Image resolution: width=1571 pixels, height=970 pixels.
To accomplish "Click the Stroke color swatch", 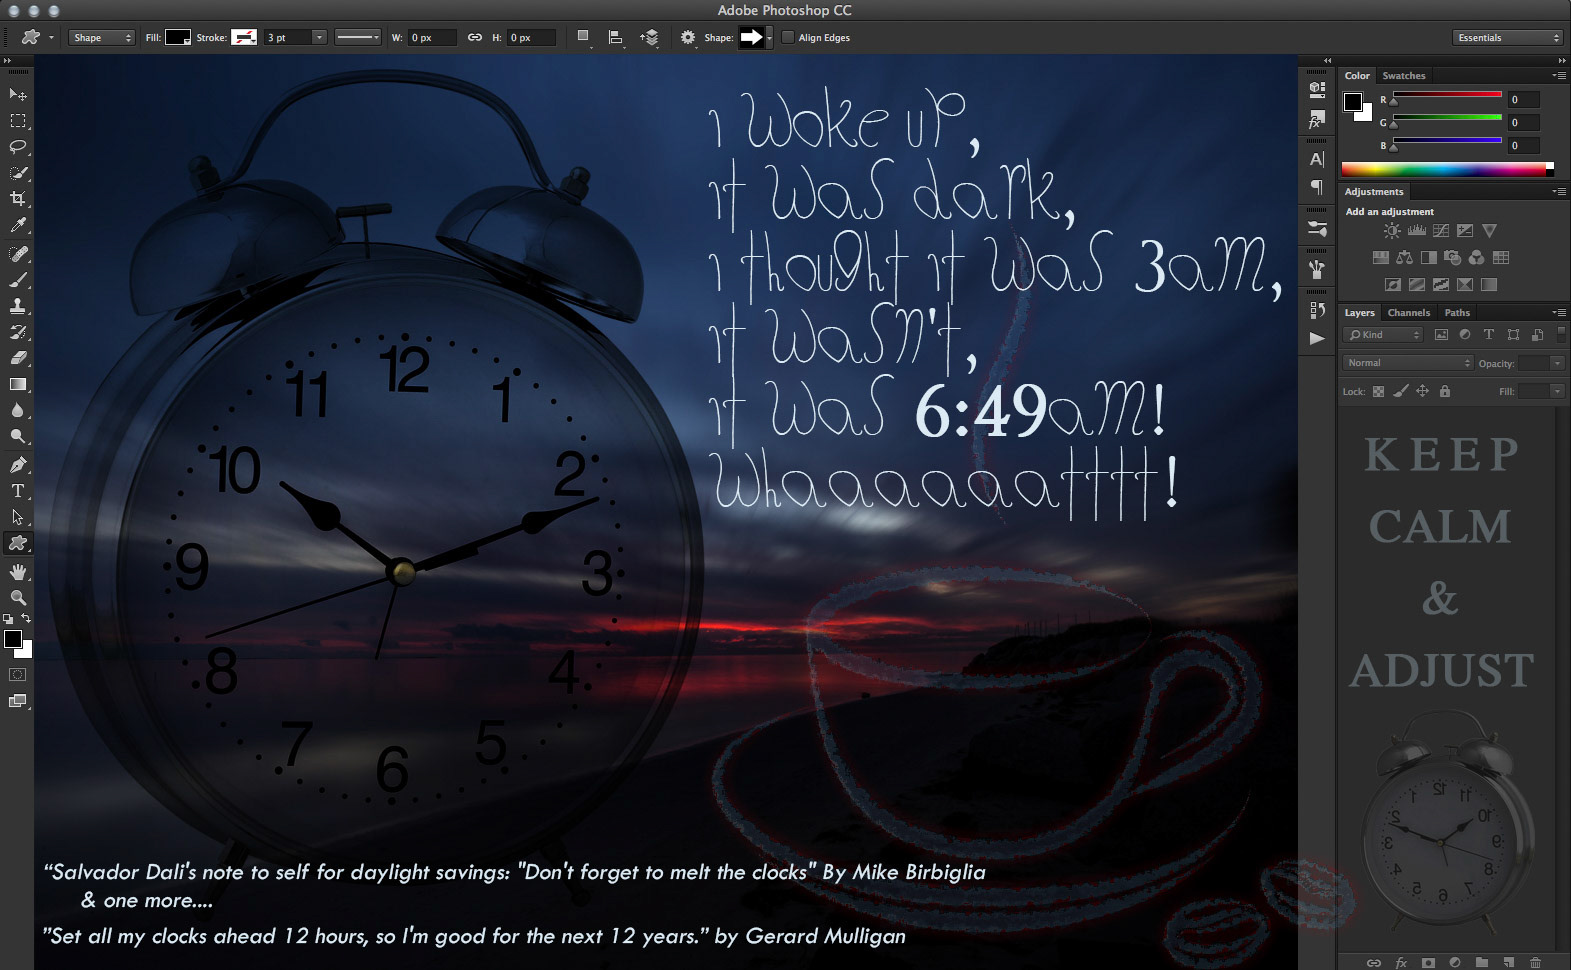I will point(244,38).
